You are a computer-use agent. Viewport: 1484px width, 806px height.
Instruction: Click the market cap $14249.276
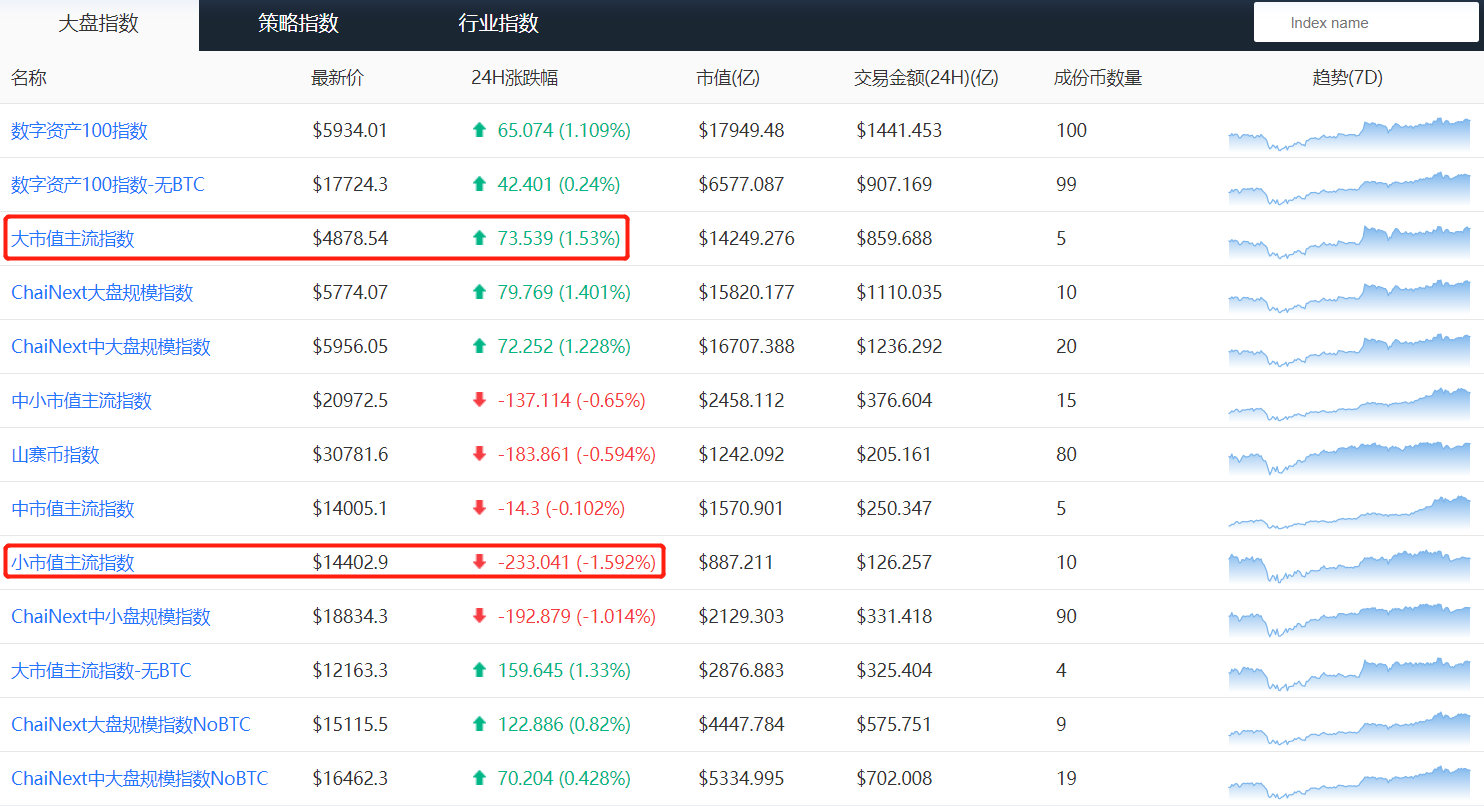[746, 239]
